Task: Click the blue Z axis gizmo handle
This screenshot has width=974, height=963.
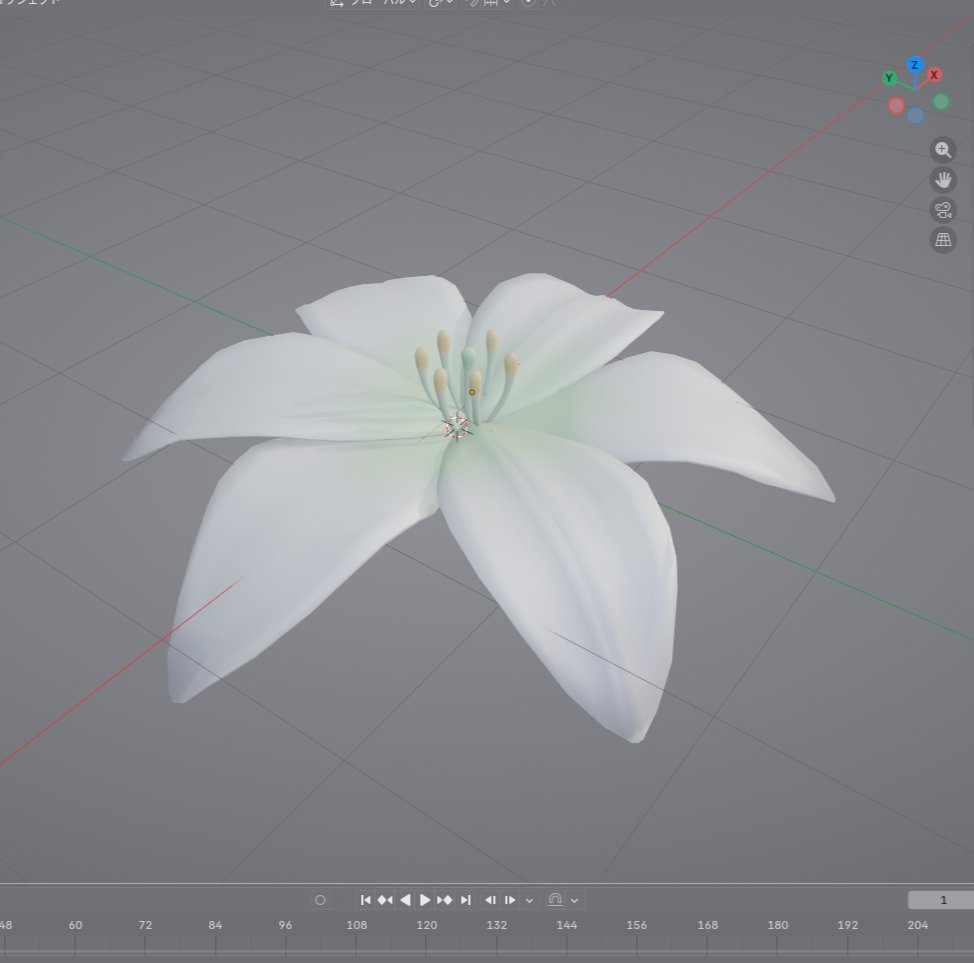Action: coord(915,65)
